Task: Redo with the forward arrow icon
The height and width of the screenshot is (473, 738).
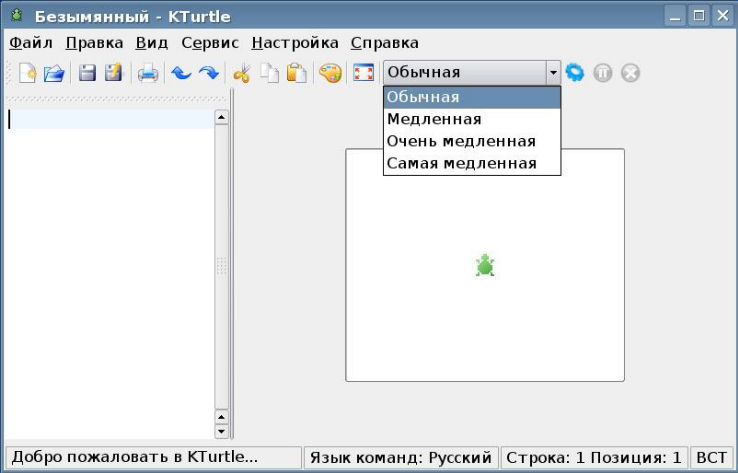Action: coord(208,73)
